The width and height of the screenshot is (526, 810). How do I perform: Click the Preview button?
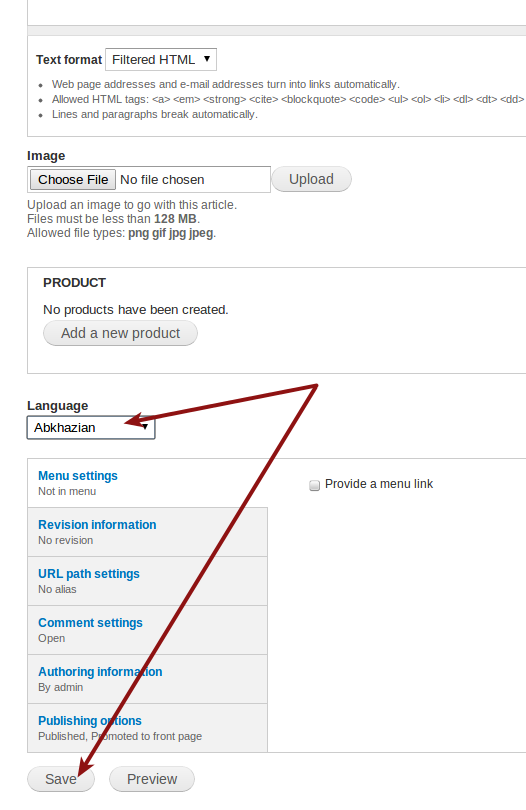pos(152,779)
